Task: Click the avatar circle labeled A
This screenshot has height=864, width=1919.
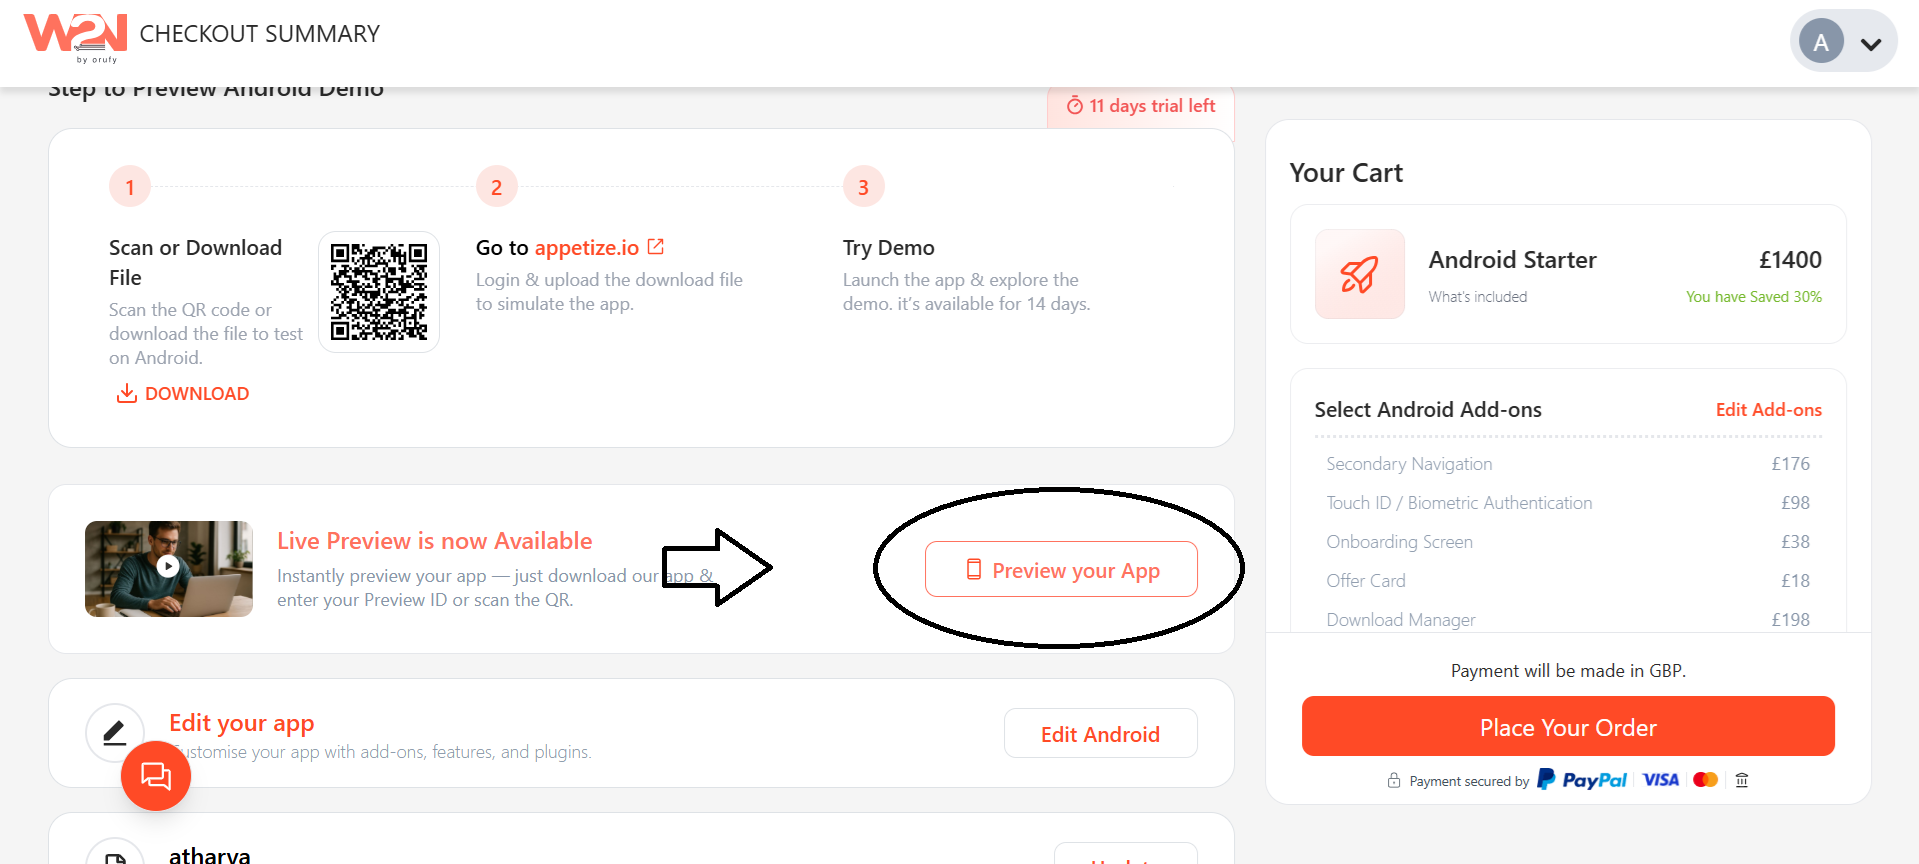Action: click(x=1822, y=41)
